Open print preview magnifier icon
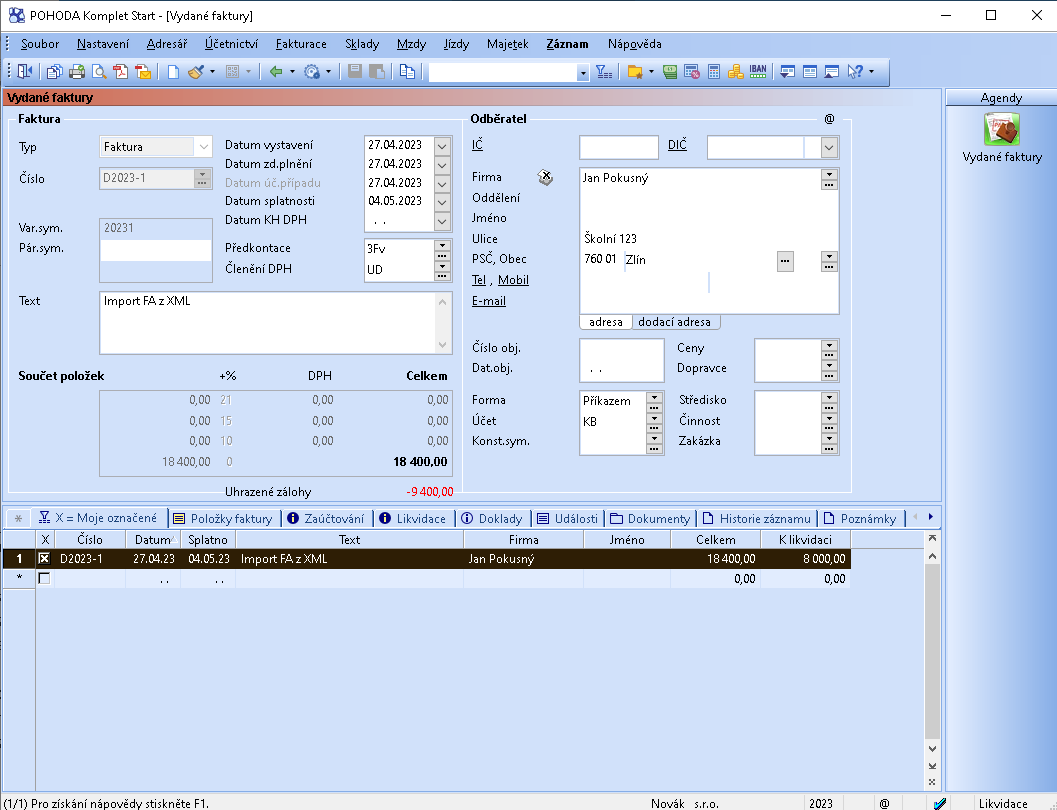 99,71
